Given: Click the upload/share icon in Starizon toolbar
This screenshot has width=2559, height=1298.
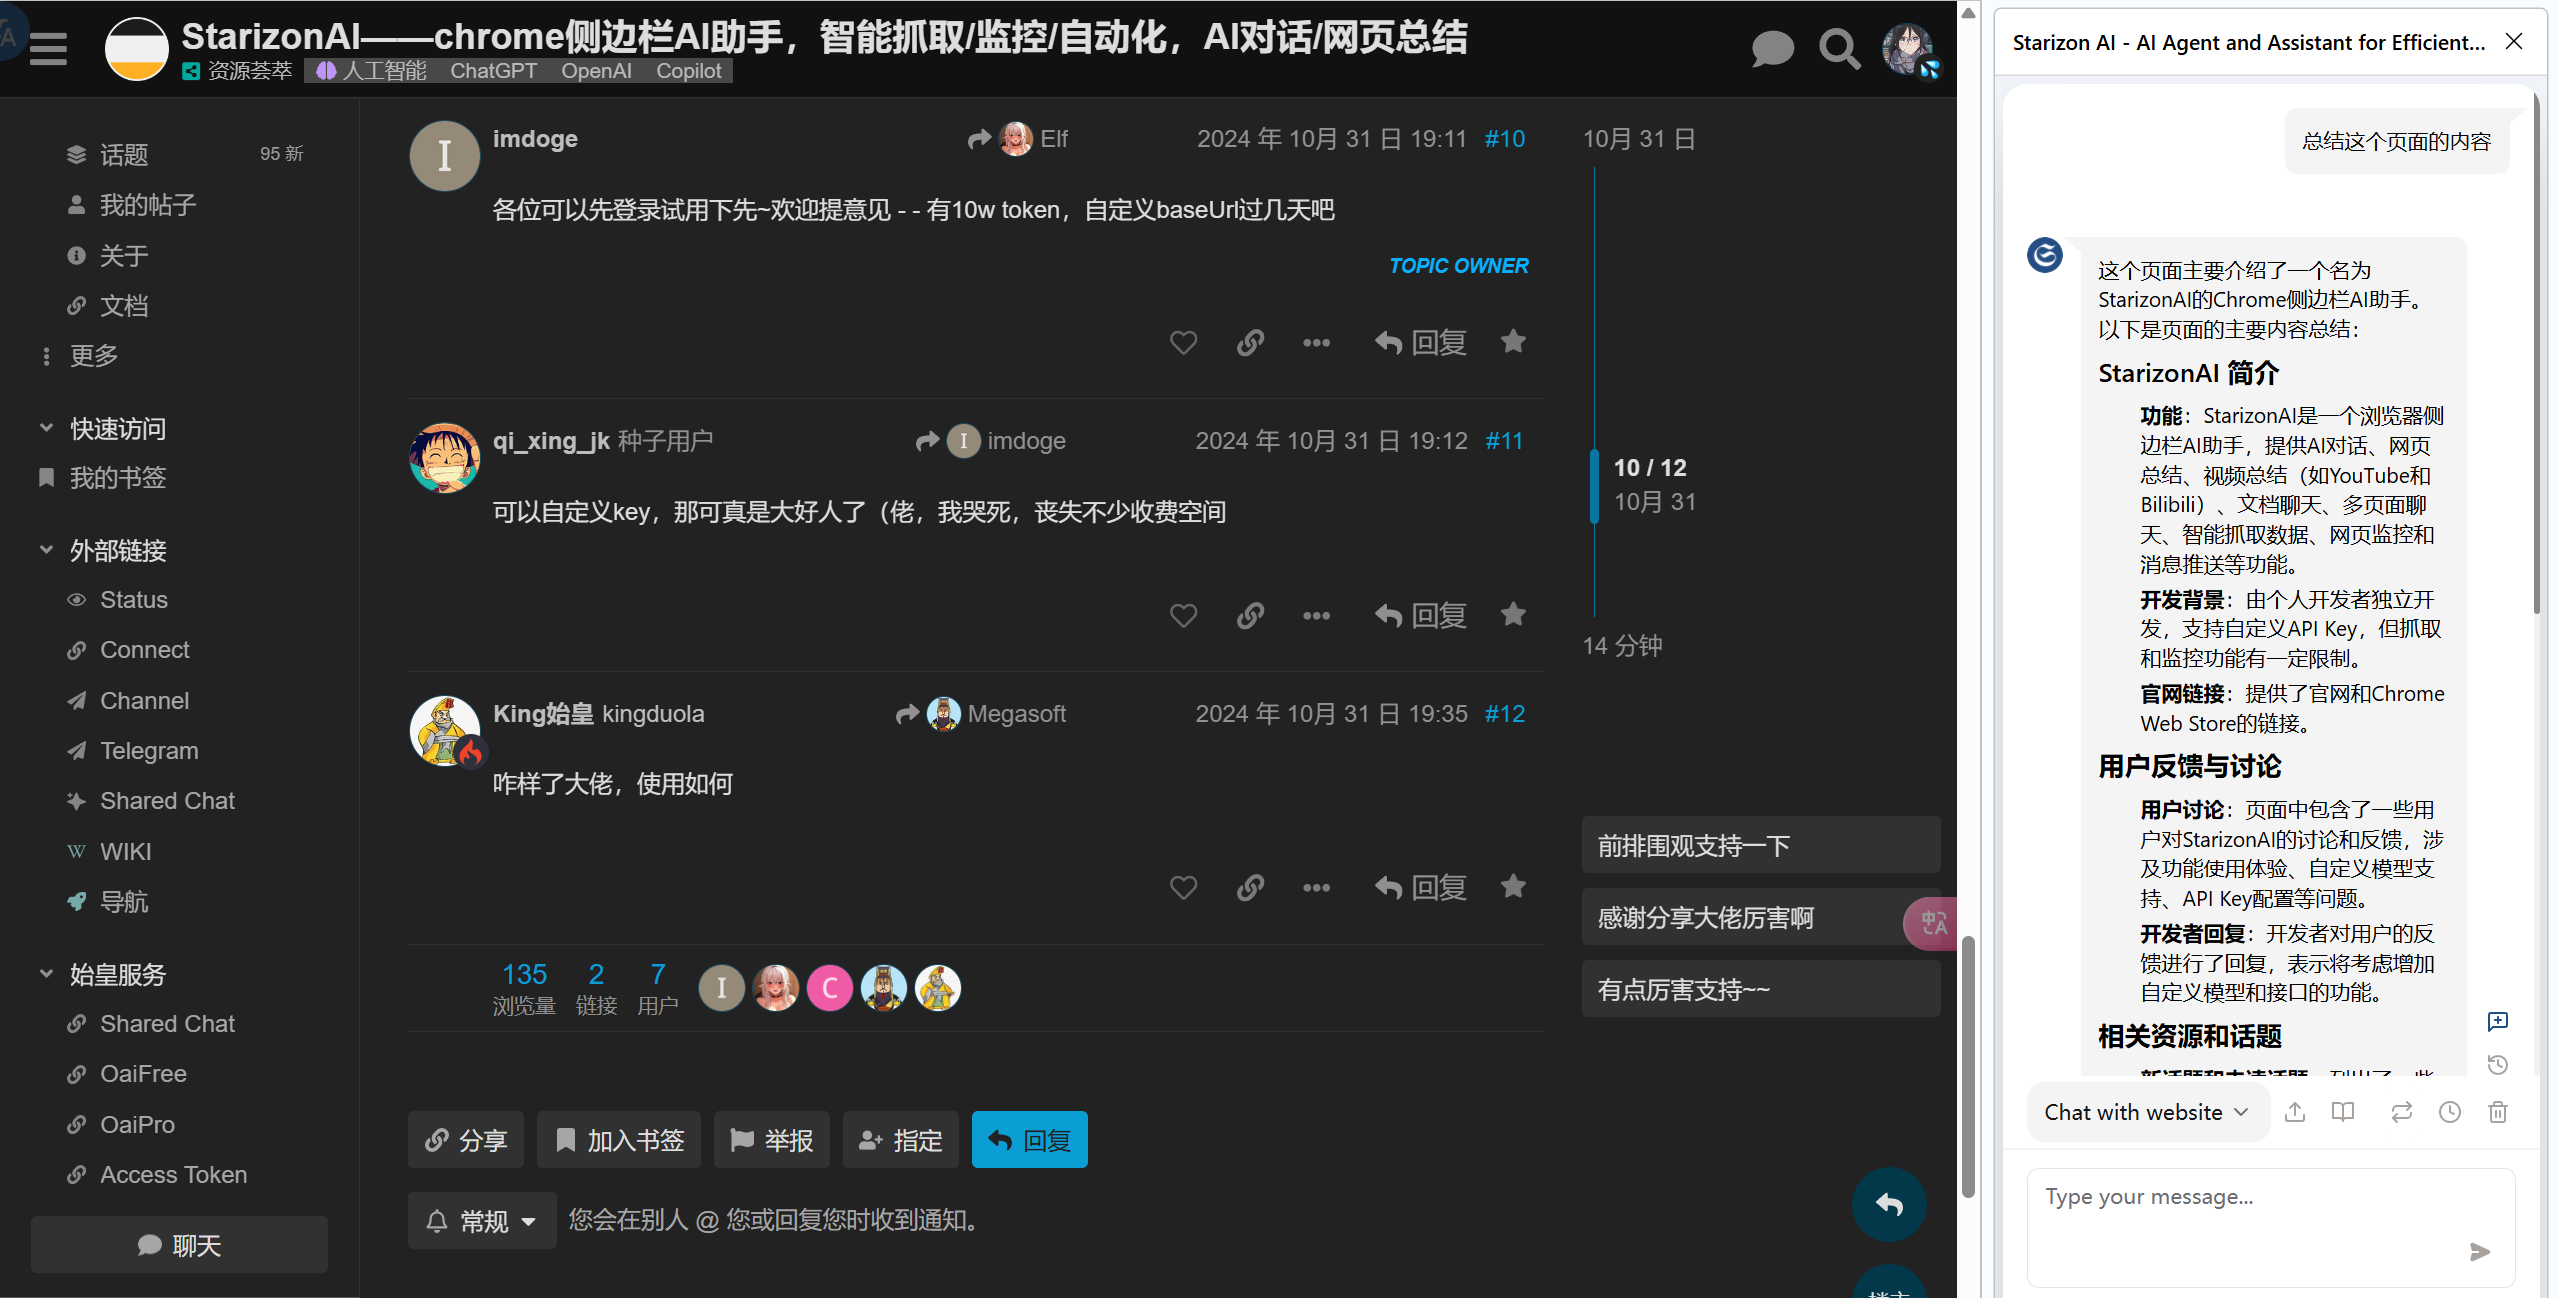Looking at the screenshot, I should coord(2295,1112).
